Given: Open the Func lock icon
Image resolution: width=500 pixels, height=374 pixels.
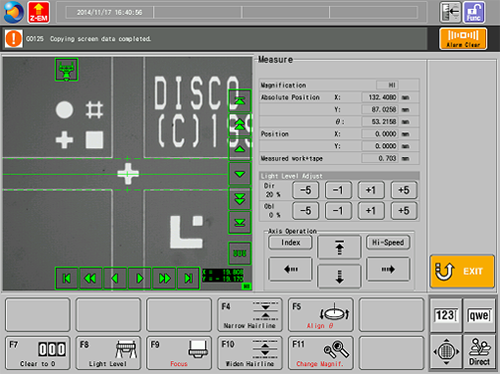Looking at the screenshot, I should (474, 12).
